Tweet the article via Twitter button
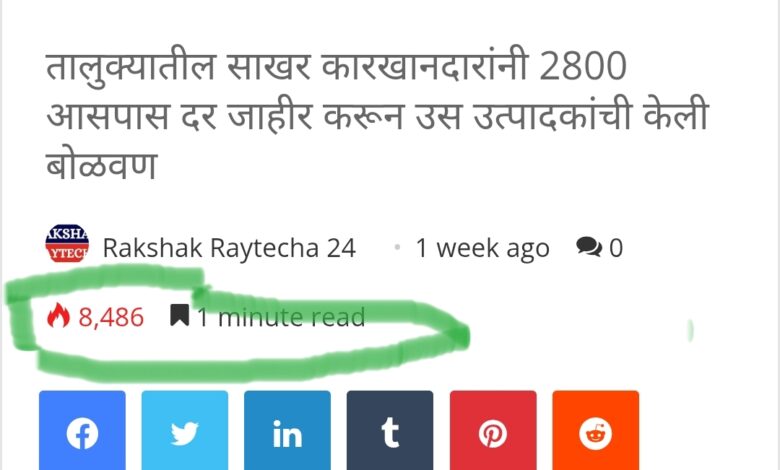 (x=185, y=431)
